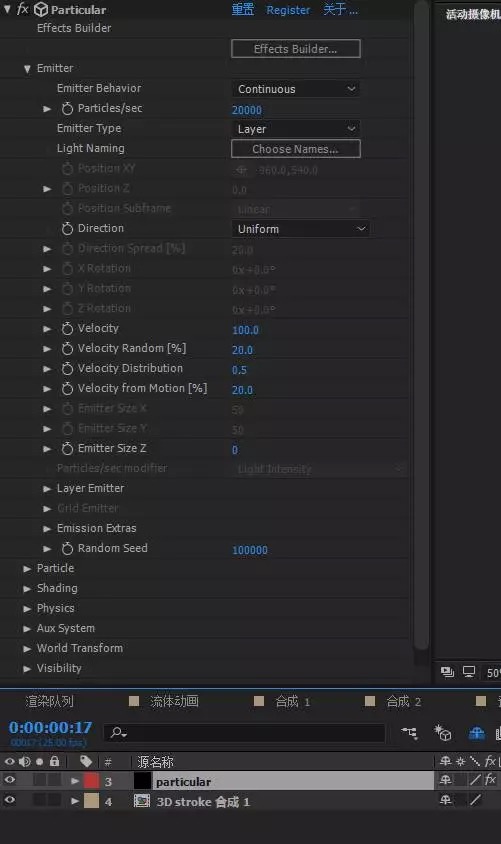The image size is (501, 844).
Task: Click the Velocity stopwatch icon
Action: tap(67, 329)
